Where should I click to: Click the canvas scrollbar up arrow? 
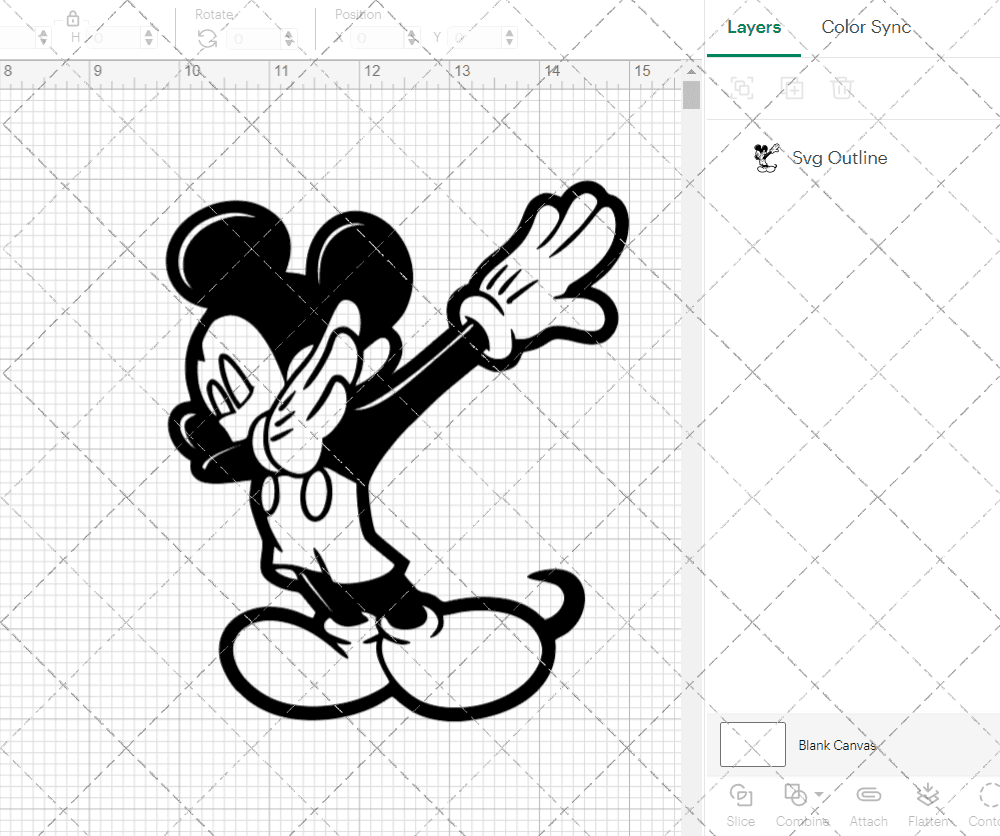point(691,71)
